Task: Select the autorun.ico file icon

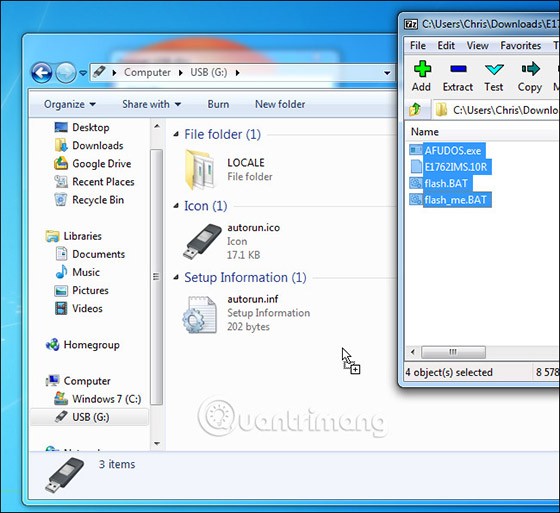Action: 202,241
